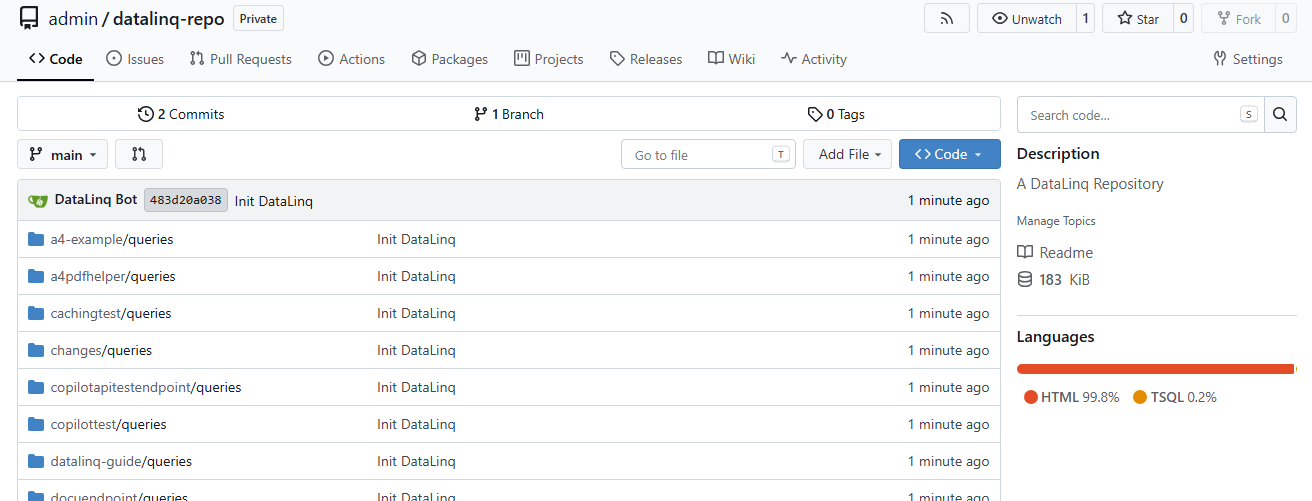
Task: Click the search magnifier button
Action: pos(1280,115)
